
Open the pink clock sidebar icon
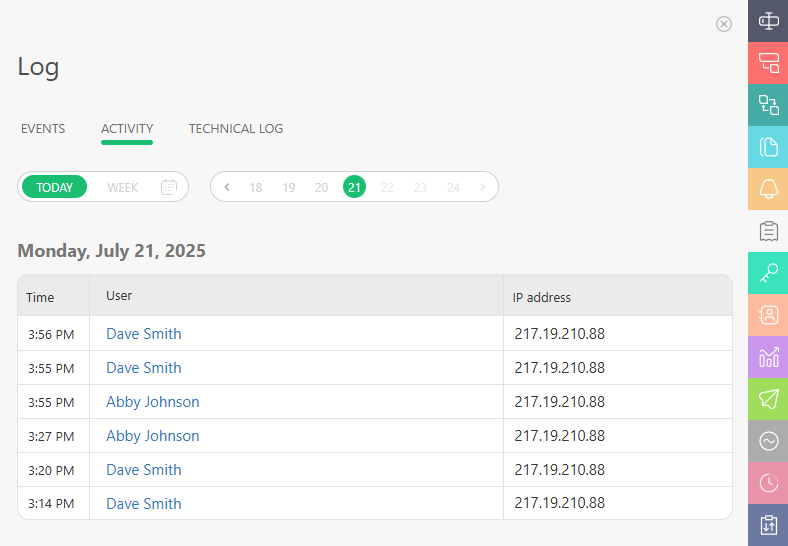point(768,483)
